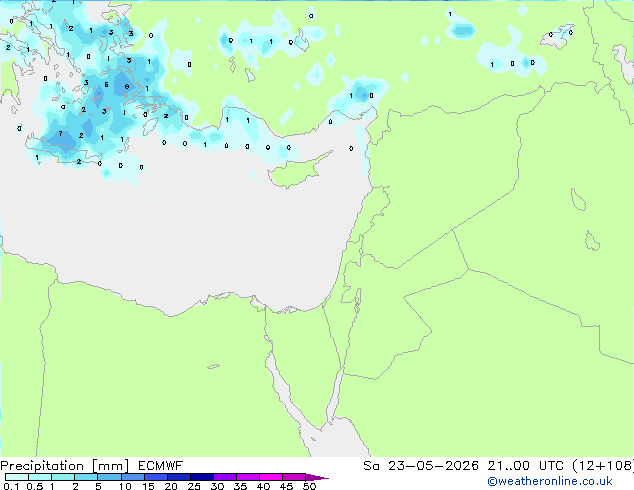Click the legend tick label '40'
Image resolution: width=634 pixels, height=490 pixels.
click(x=263, y=486)
